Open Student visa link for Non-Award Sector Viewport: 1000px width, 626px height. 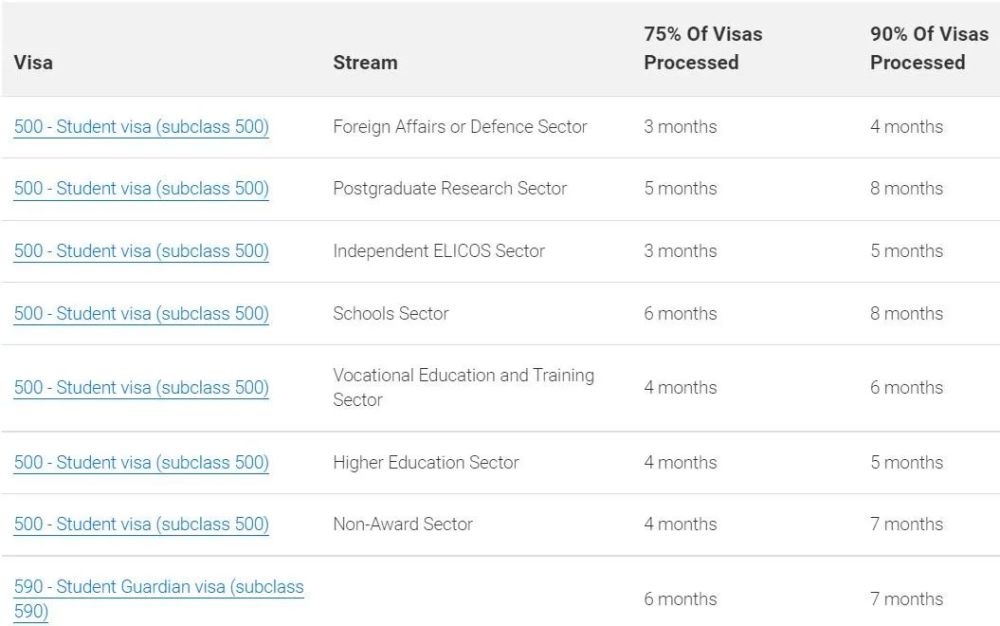(141, 524)
